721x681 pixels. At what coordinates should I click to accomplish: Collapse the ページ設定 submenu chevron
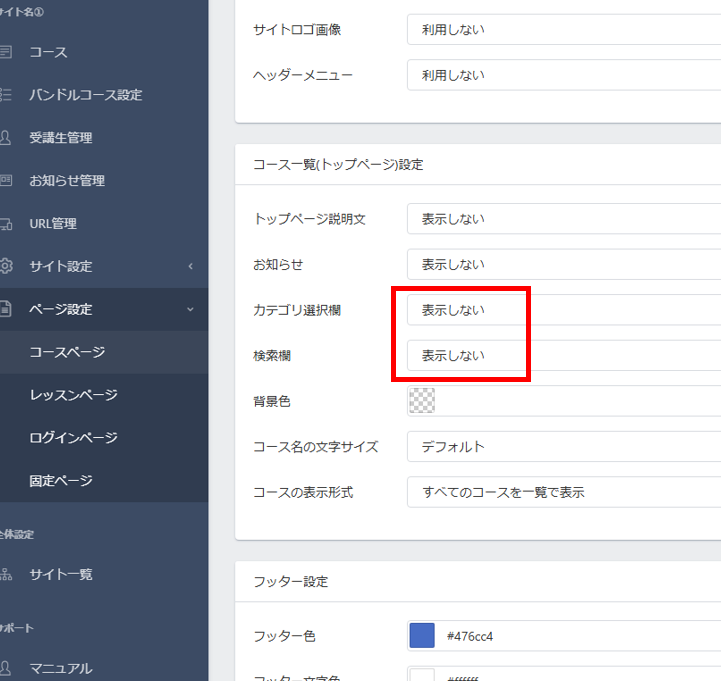(190, 310)
